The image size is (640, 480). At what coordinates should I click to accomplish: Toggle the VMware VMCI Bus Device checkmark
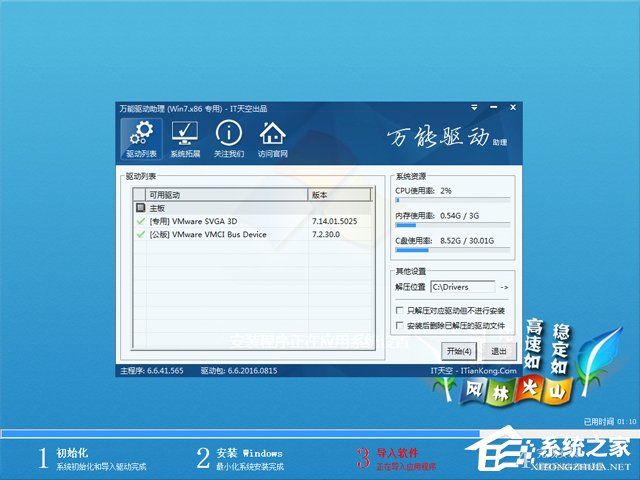[141, 234]
